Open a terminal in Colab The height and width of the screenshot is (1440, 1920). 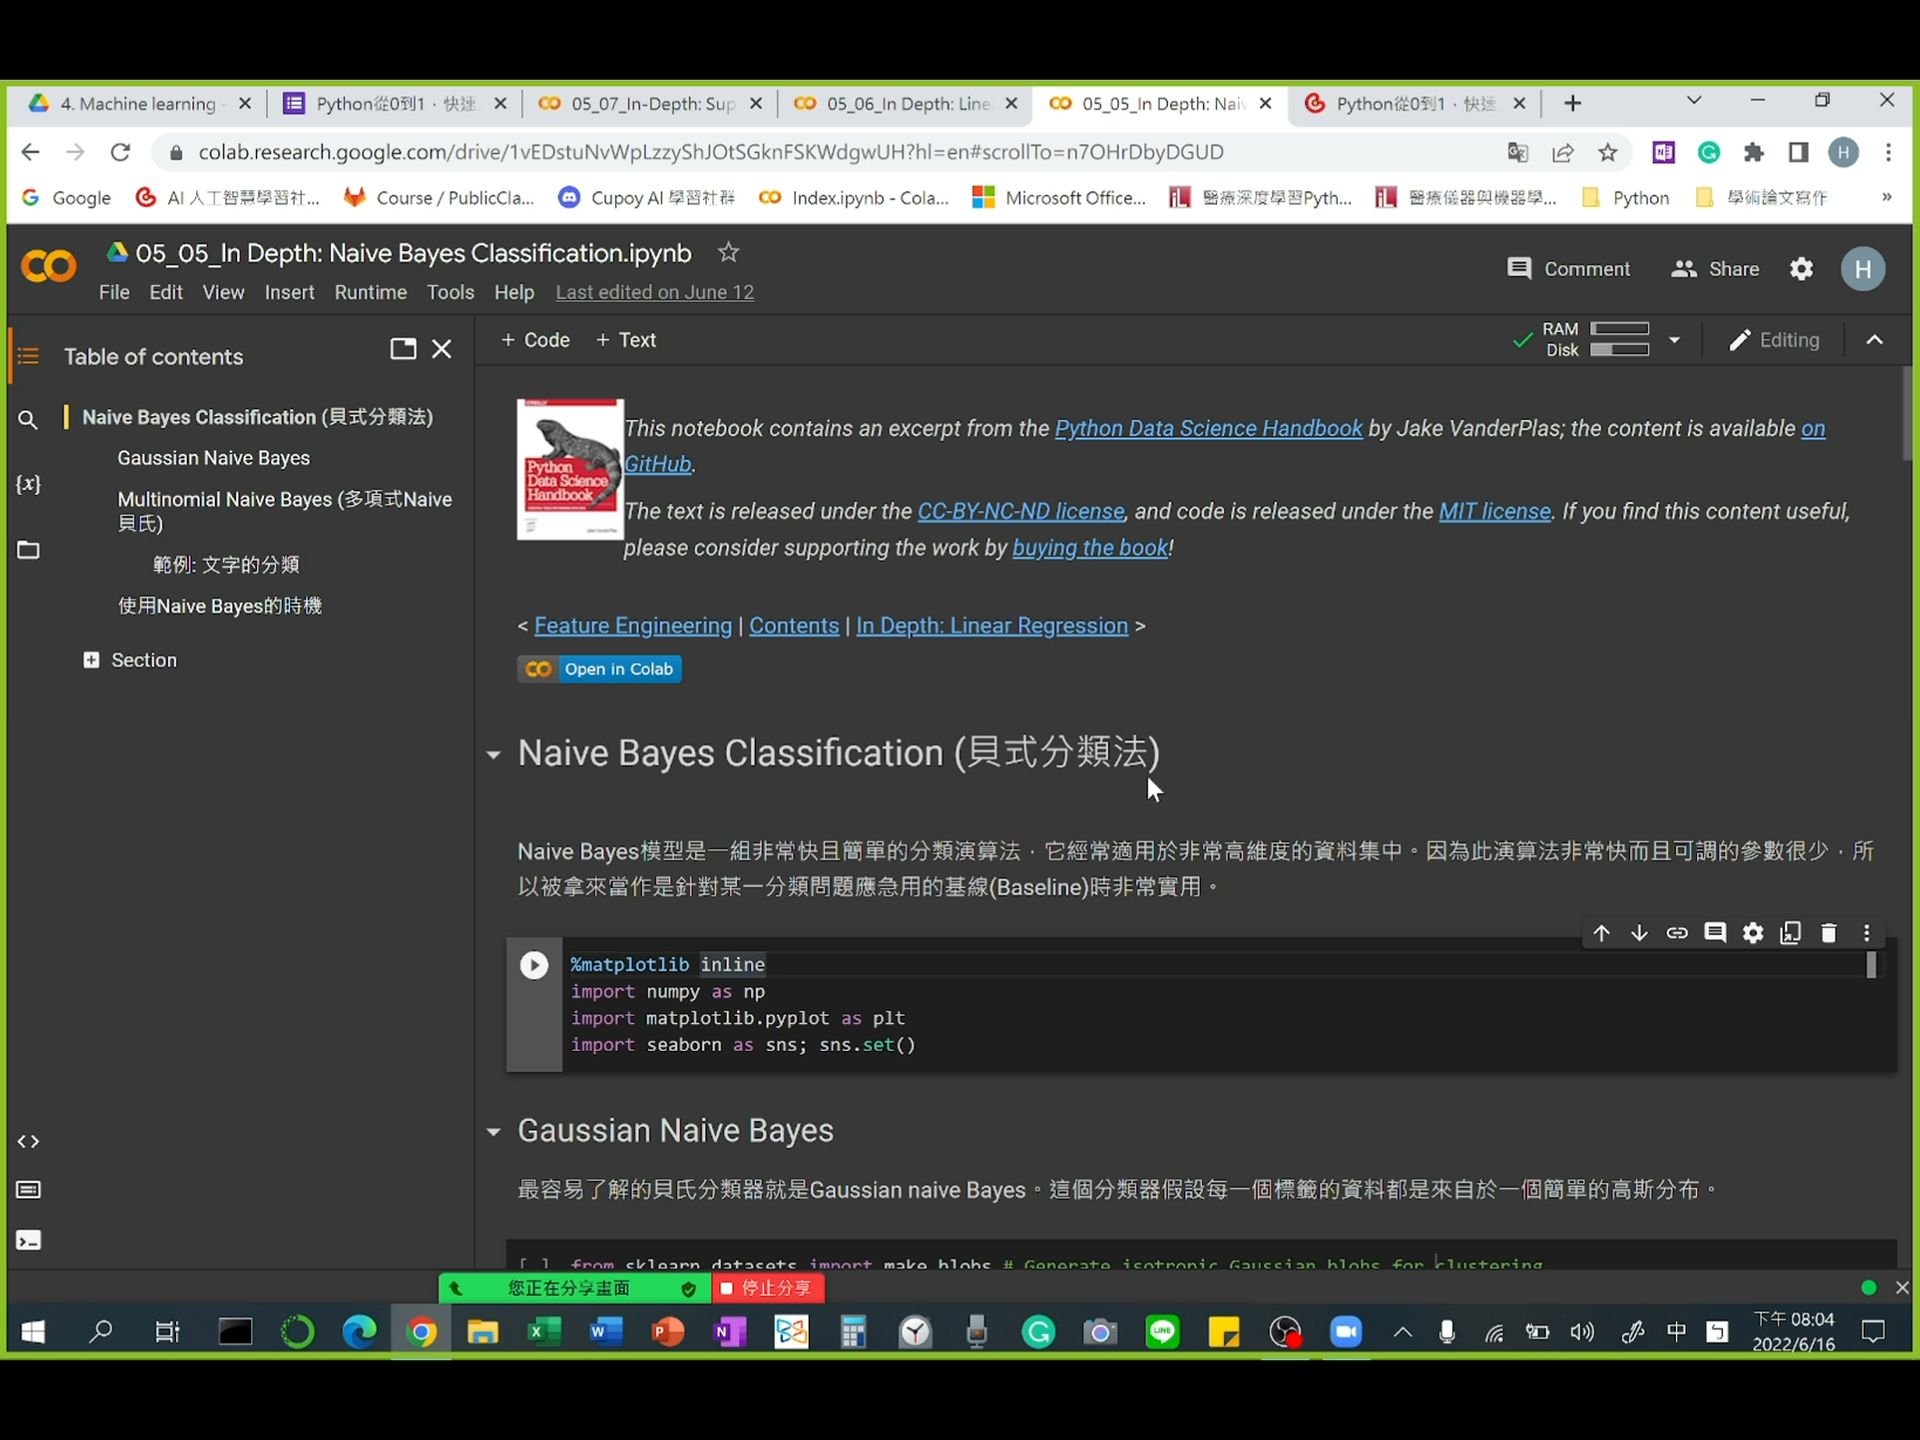29,1240
